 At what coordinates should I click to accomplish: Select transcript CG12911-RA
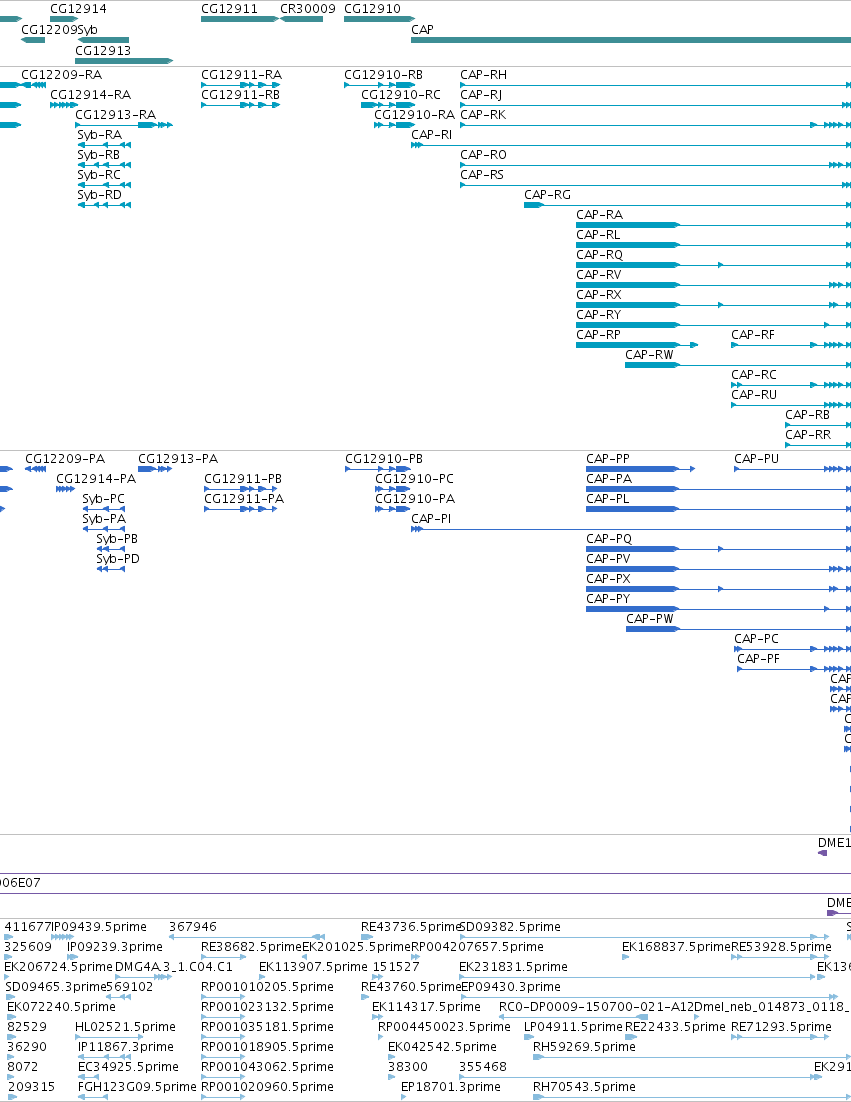(x=241, y=74)
